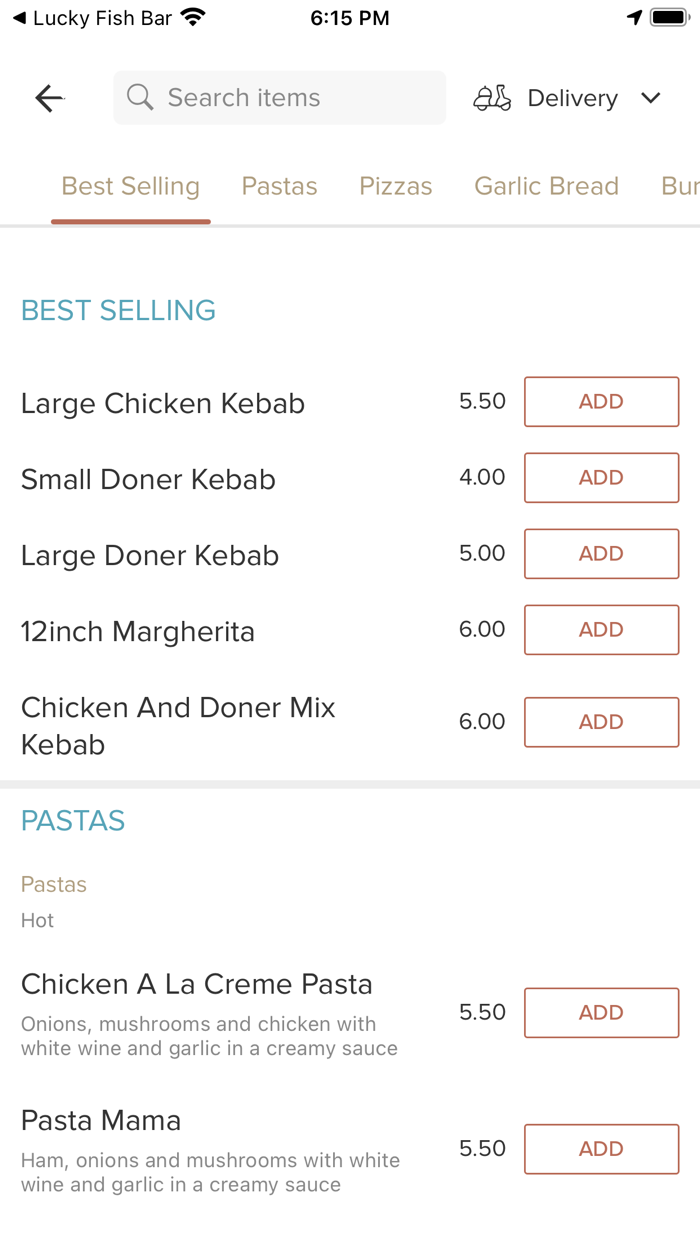Tap the clock showing 6:15 PM

tap(349, 17)
